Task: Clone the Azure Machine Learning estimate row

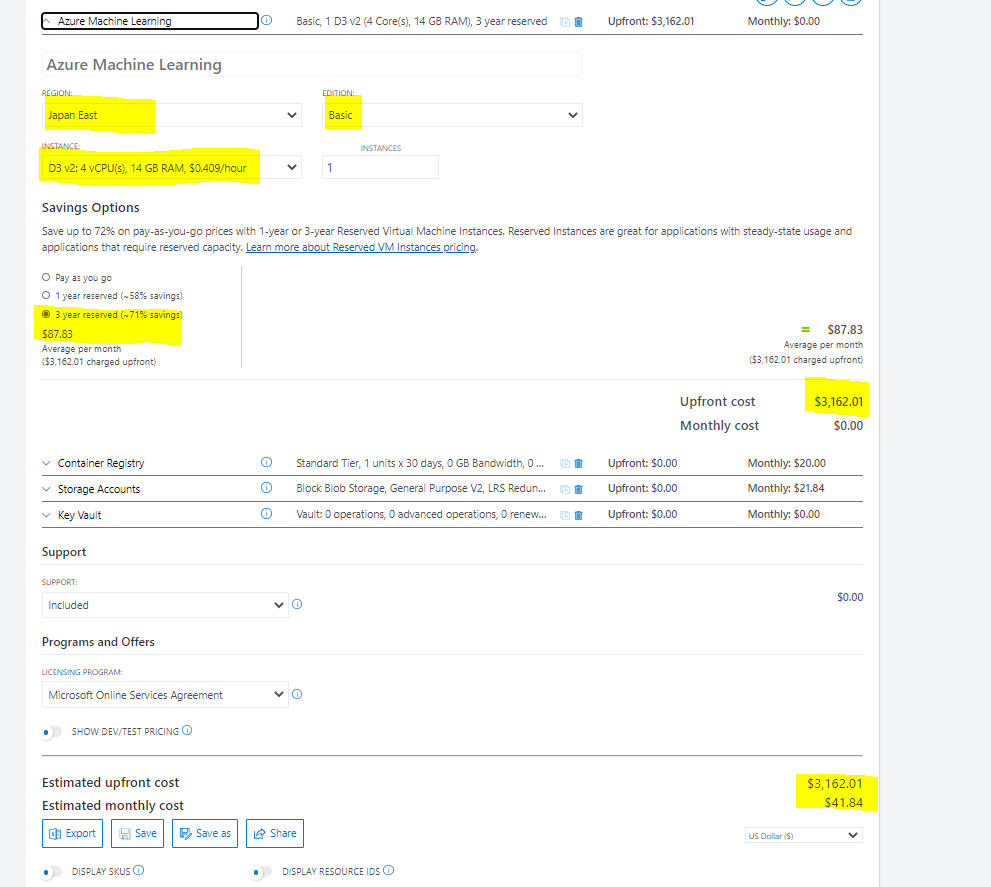Action: (x=565, y=21)
